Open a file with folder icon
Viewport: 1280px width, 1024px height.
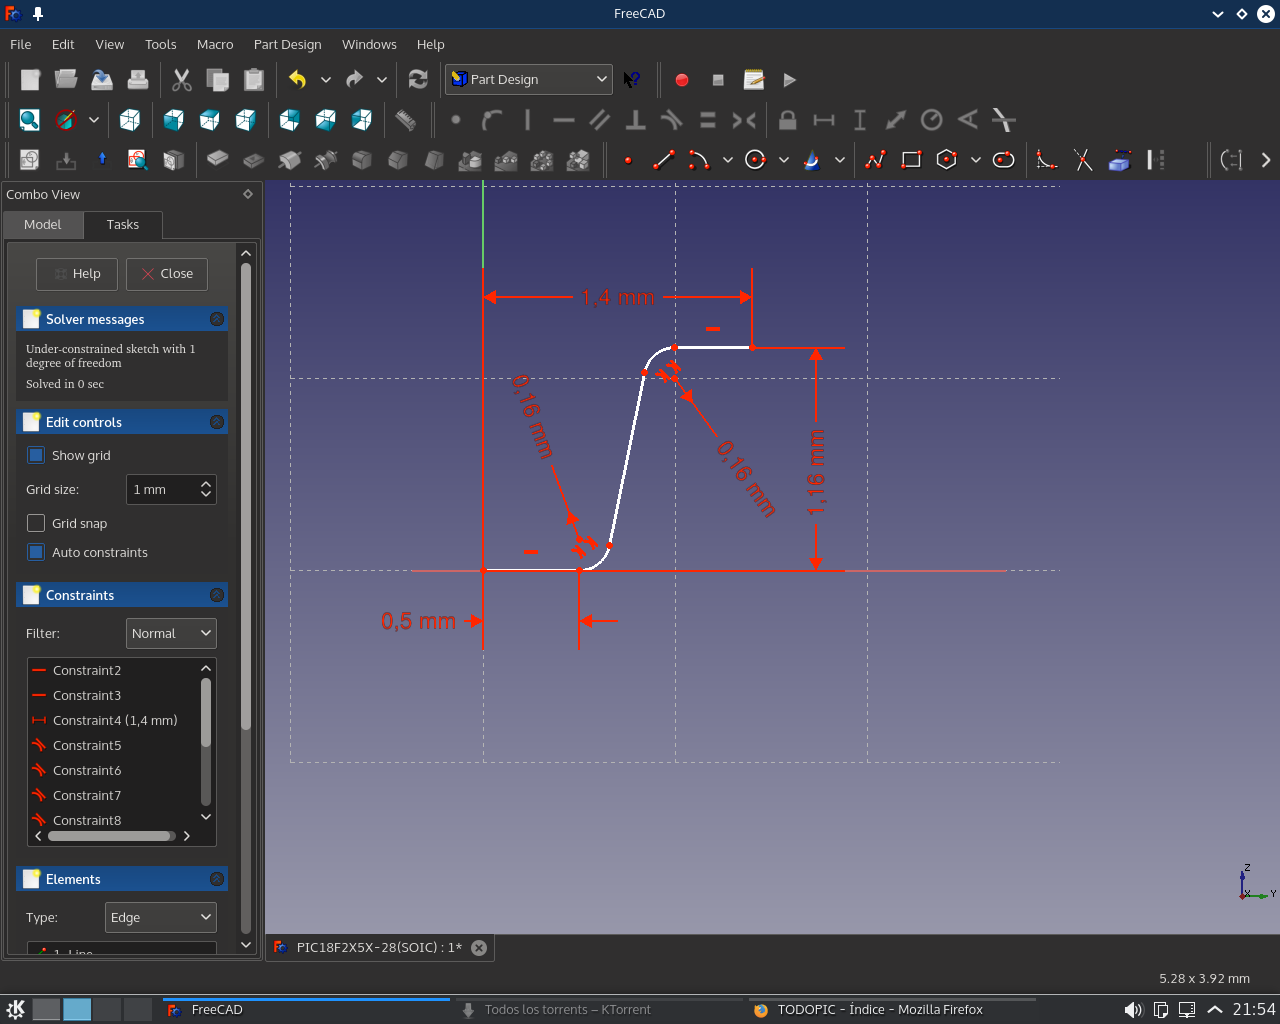pyautogui.click(x=66, y=80)
